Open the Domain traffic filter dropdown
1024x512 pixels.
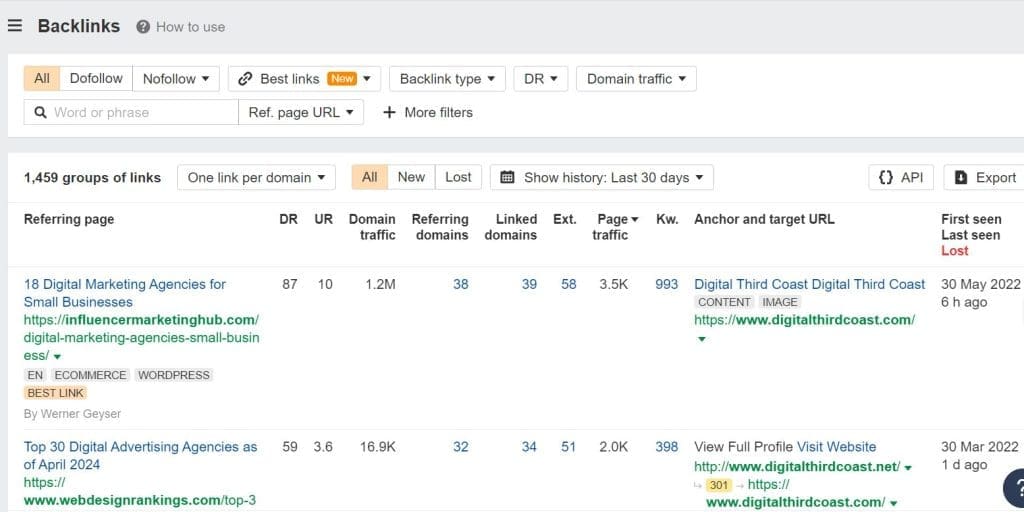[636, 78]
